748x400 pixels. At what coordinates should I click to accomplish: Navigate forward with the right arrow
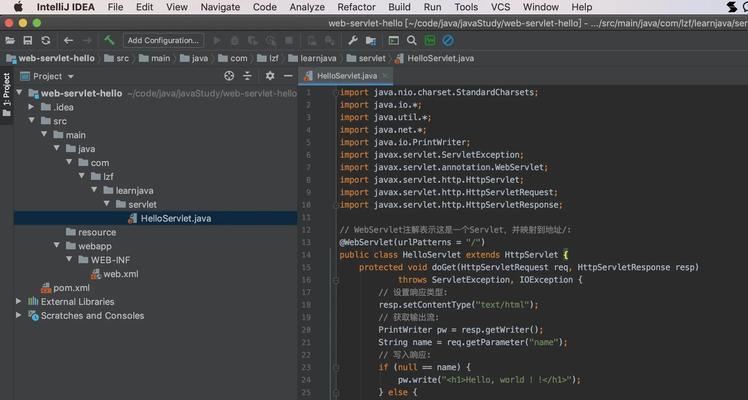87,41
